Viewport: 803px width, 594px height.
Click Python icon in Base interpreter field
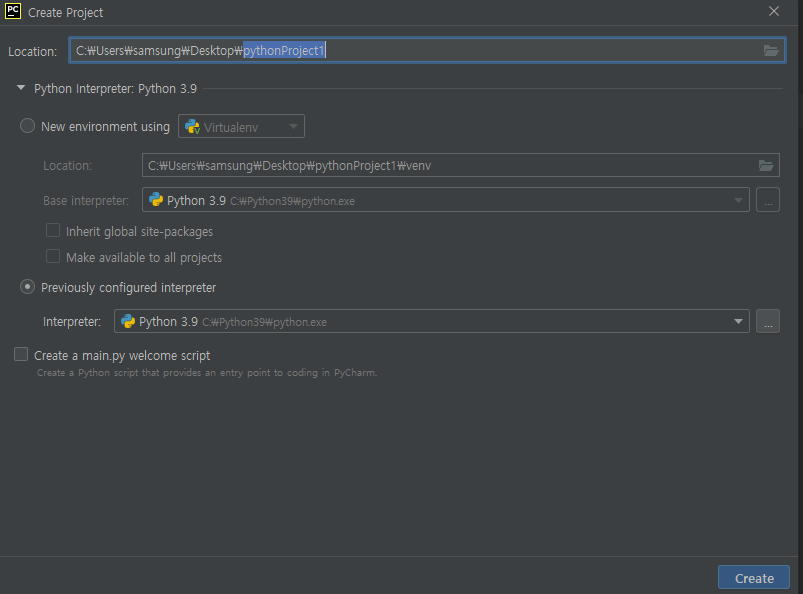(x=156, y=200)
